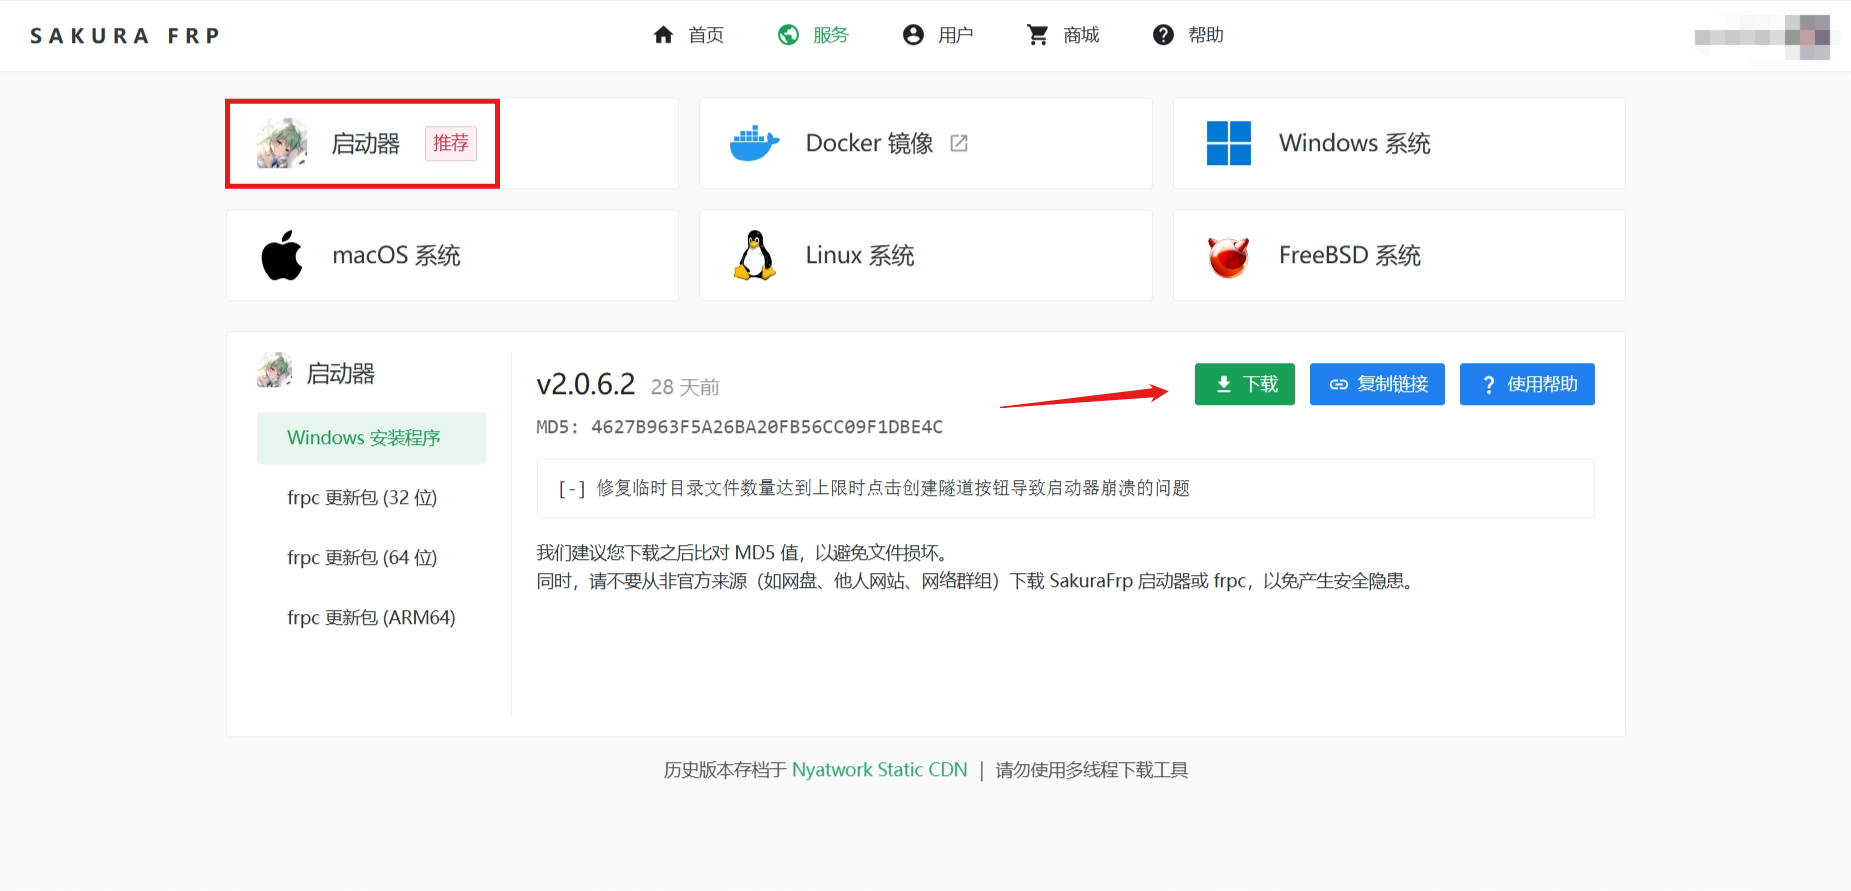Screen dimensions: 1851x891
Task: Open the 商城 shop menu
Action: [x=1063, y=35]
